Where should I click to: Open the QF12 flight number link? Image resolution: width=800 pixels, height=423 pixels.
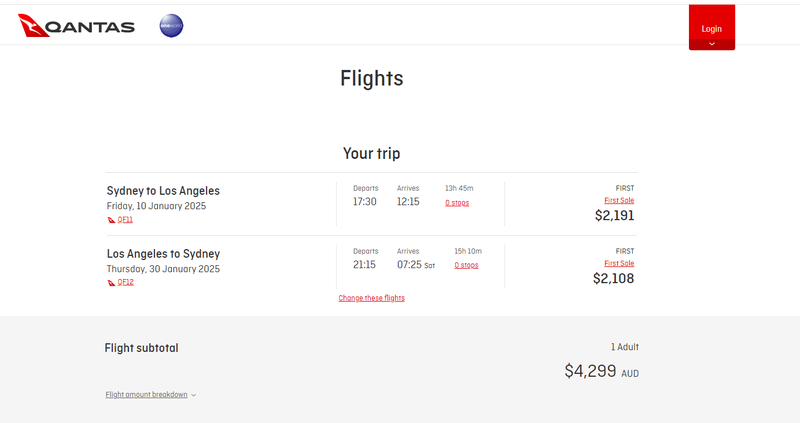coord(125,282)
